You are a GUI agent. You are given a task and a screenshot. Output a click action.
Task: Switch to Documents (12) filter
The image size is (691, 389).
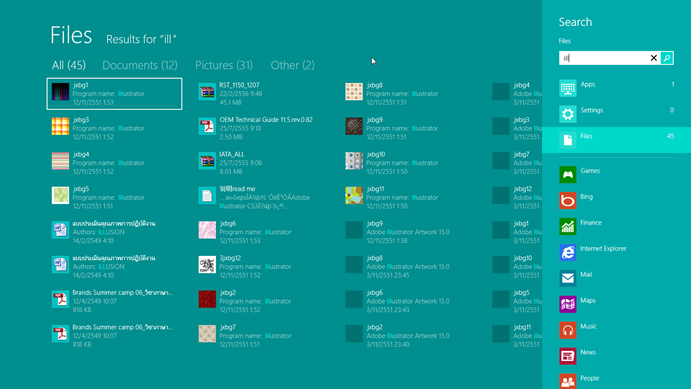click(140, 65)
